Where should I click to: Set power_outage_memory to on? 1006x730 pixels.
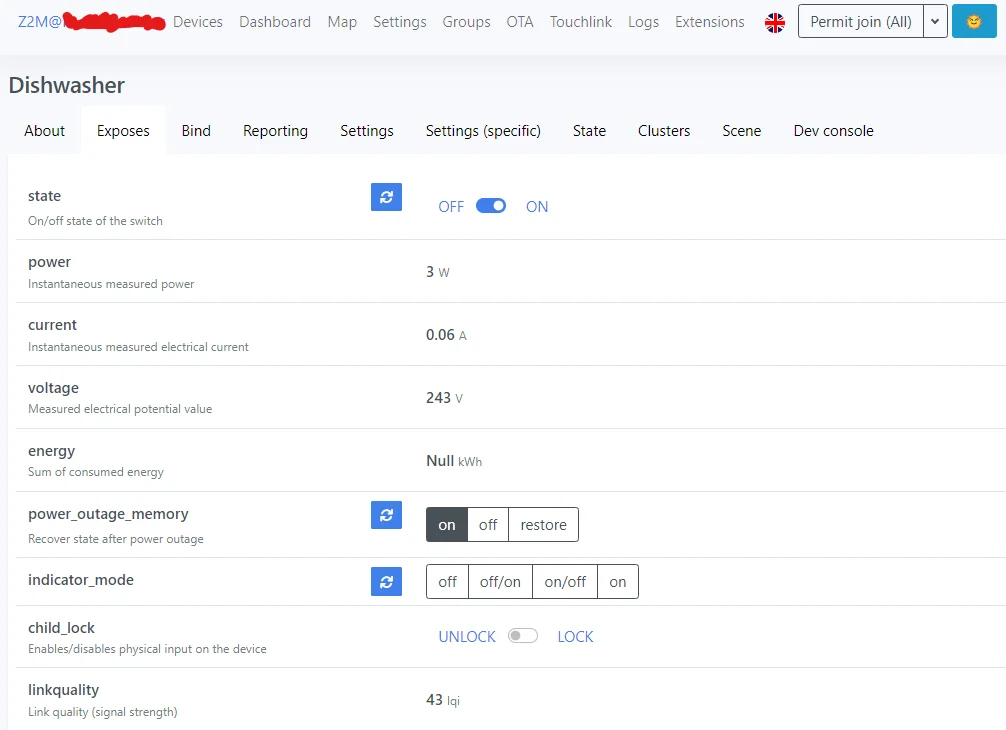pos(447,525)
